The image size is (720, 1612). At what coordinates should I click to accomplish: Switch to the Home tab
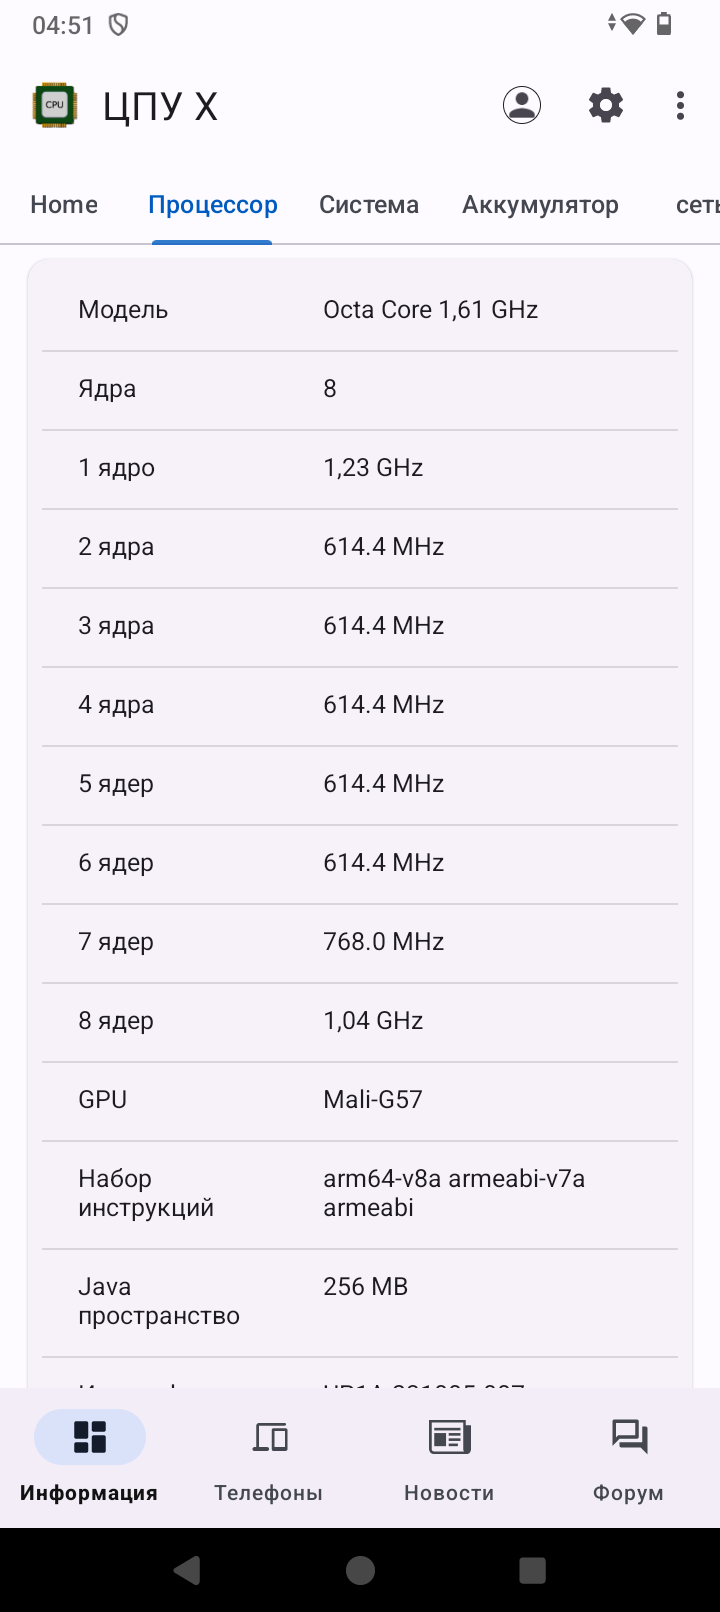point(64,205)
